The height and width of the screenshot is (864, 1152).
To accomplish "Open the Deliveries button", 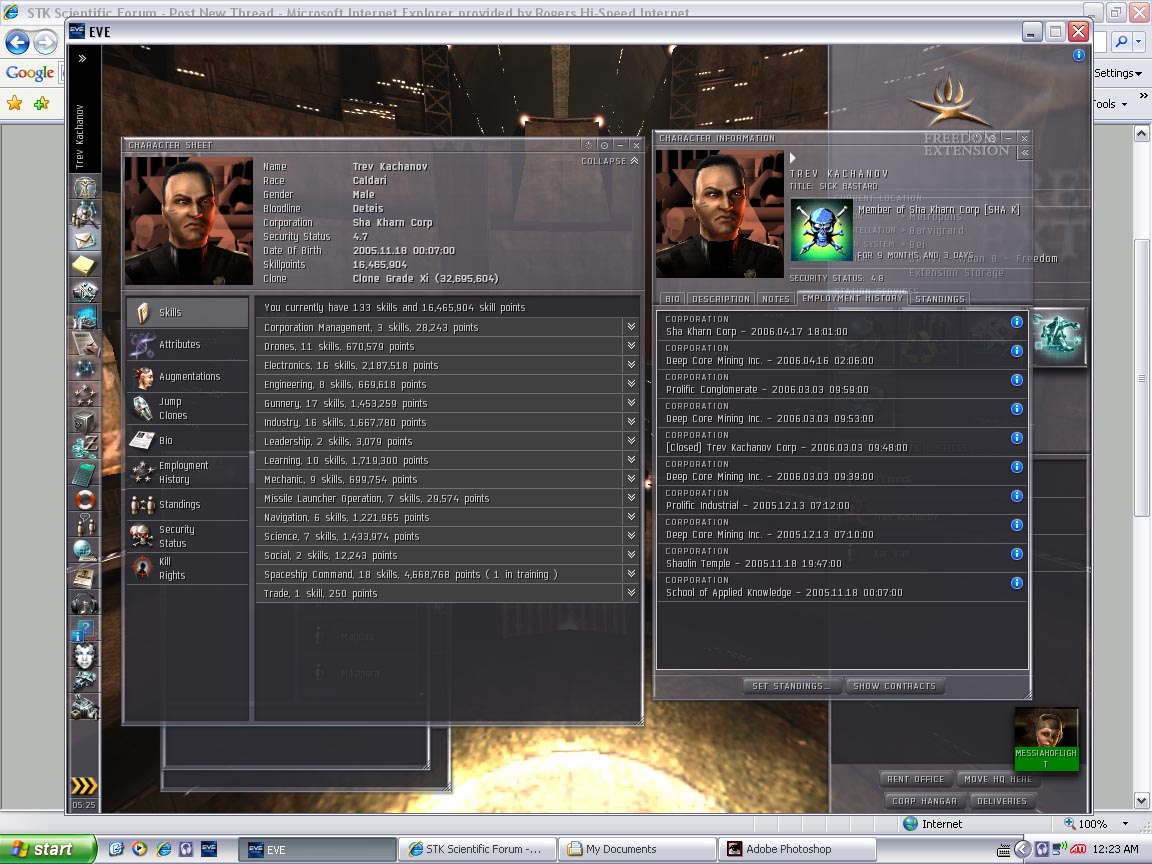I will click(x=1002, y=802).
